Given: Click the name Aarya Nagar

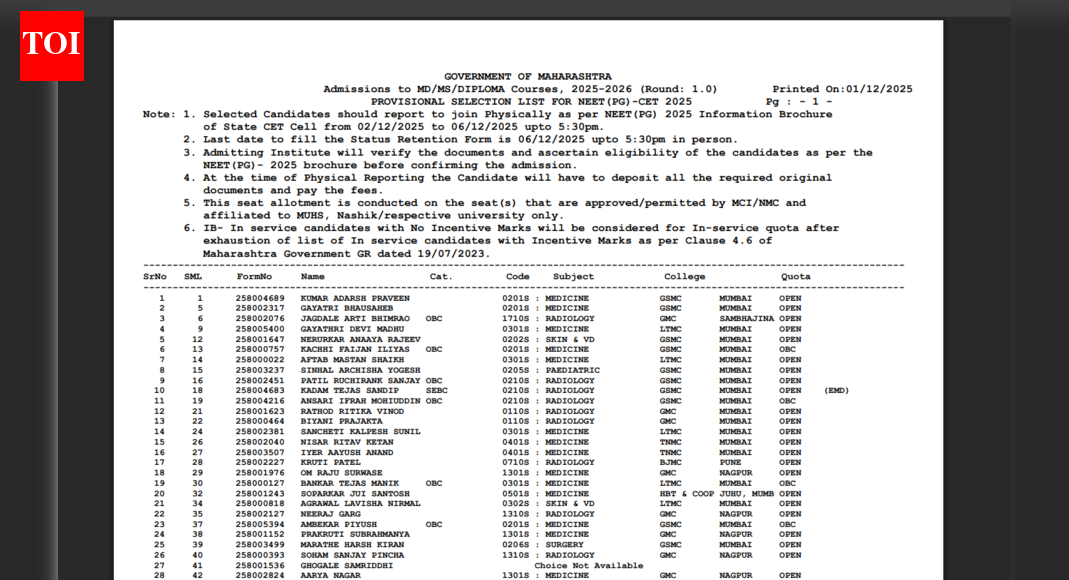Looking at the screenshot, I should [x=331, y=576].
